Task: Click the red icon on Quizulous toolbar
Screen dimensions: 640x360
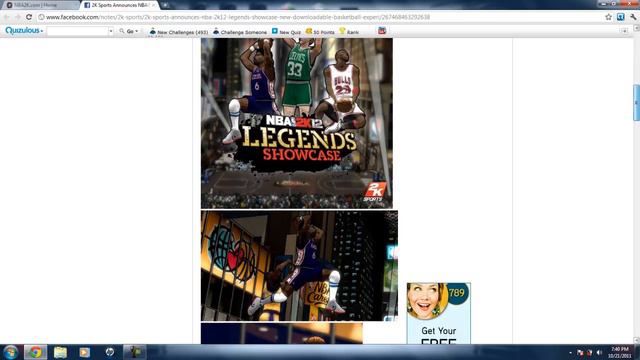Action: point(382,31)
